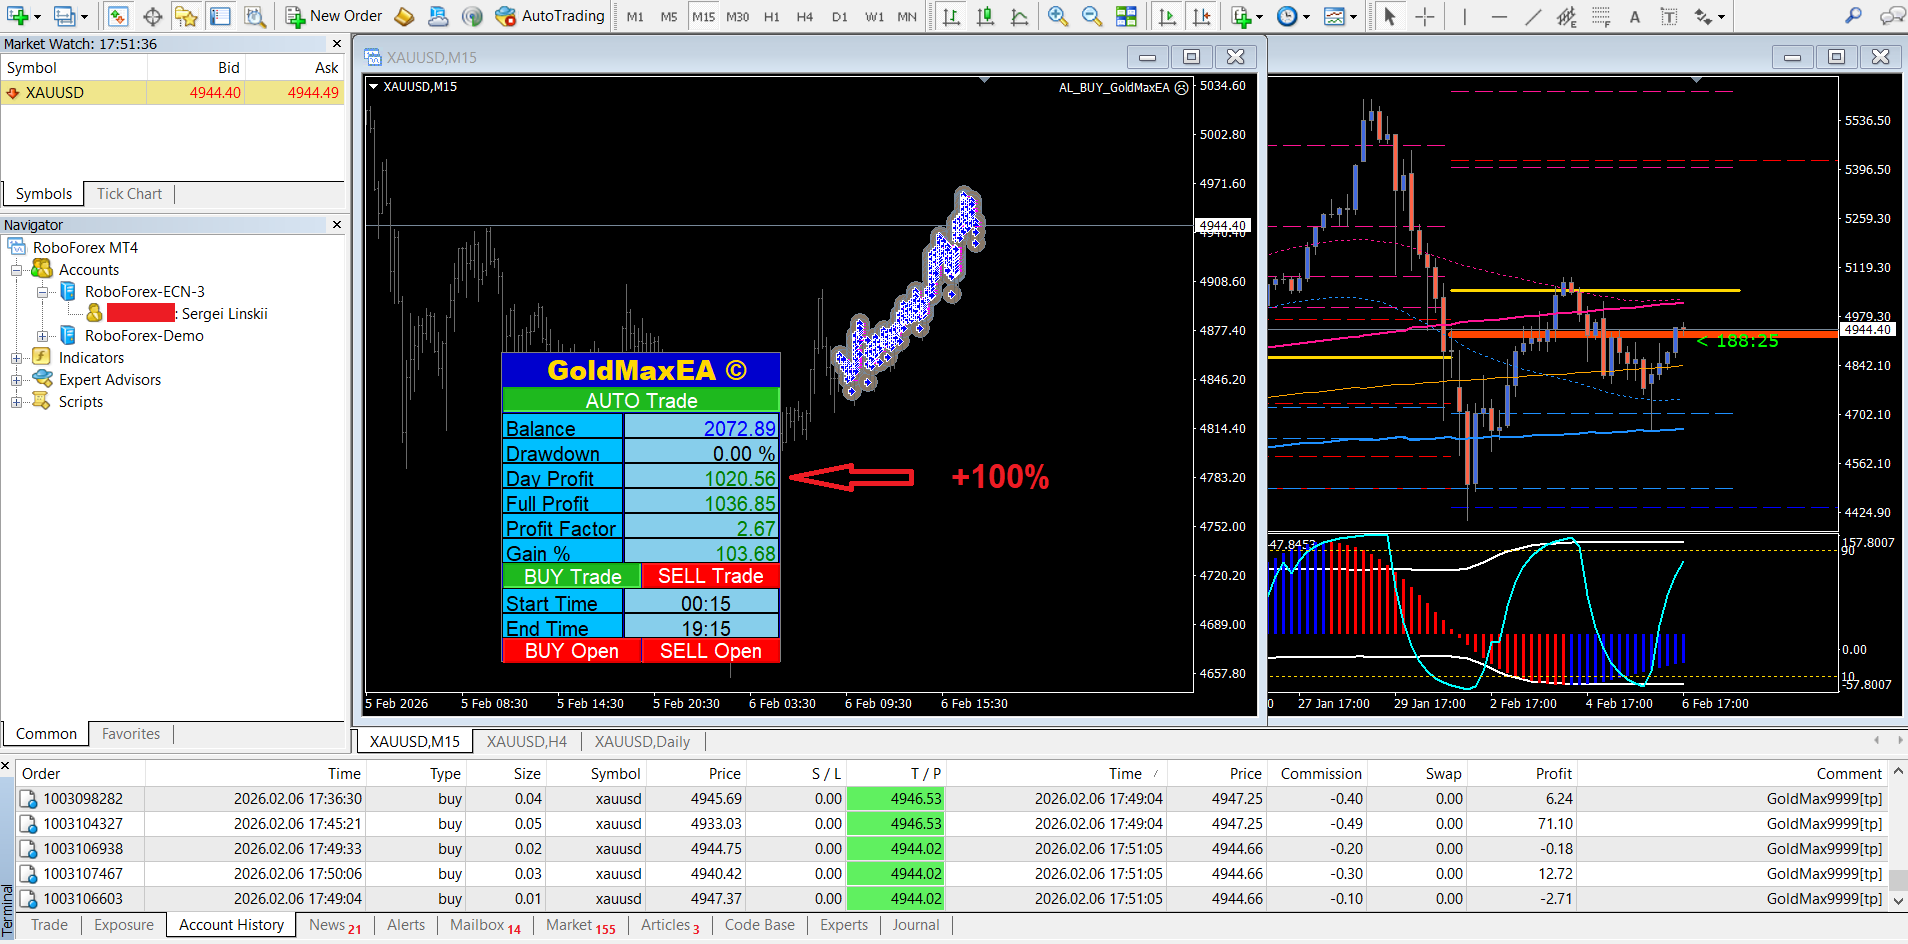1908x944 pixels.
Task: Open the Arrows objects dropdown arrow
Action: (1721, 17)
